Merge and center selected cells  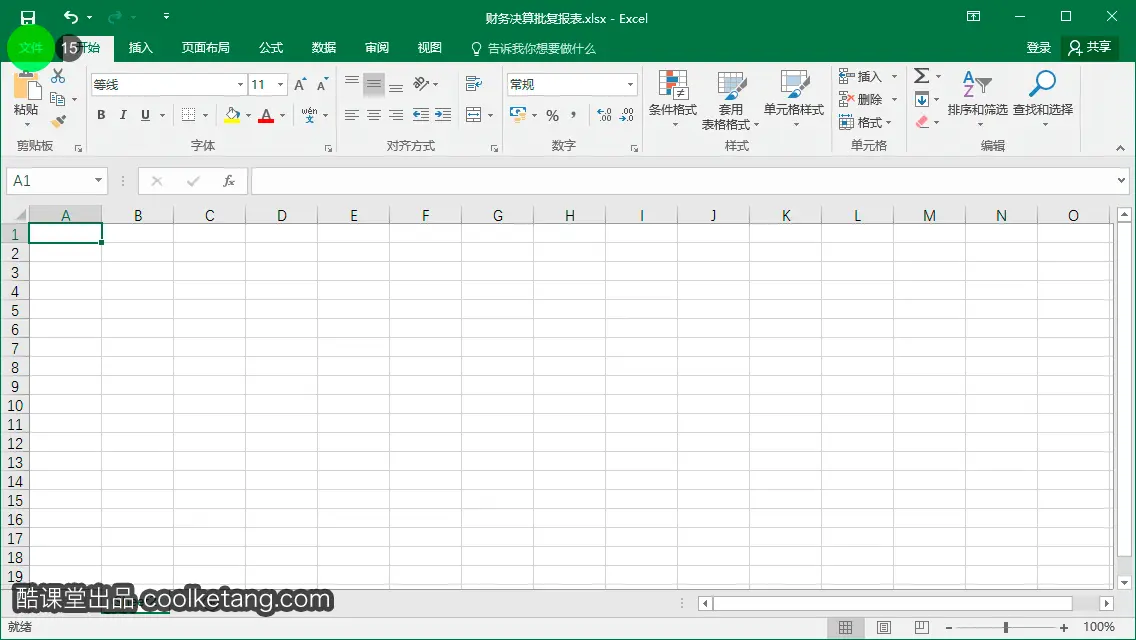pos(473,115)
